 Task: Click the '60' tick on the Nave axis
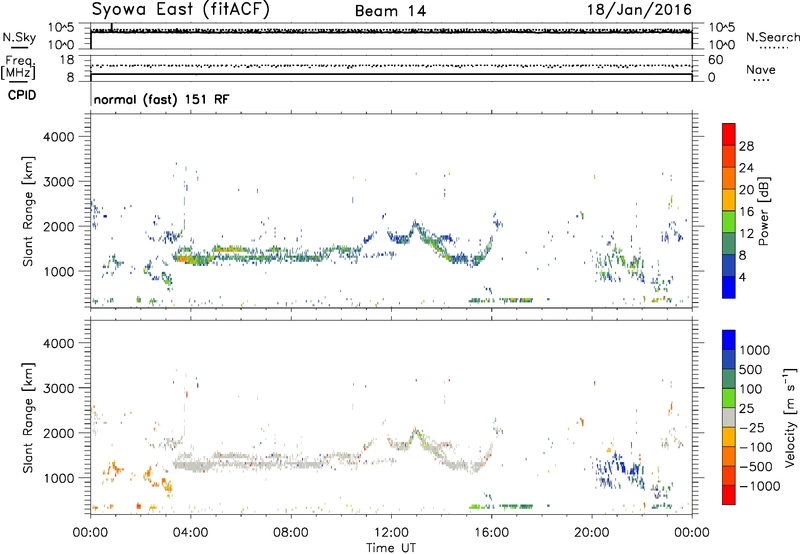pyautogui.click(x=716, y=60)
